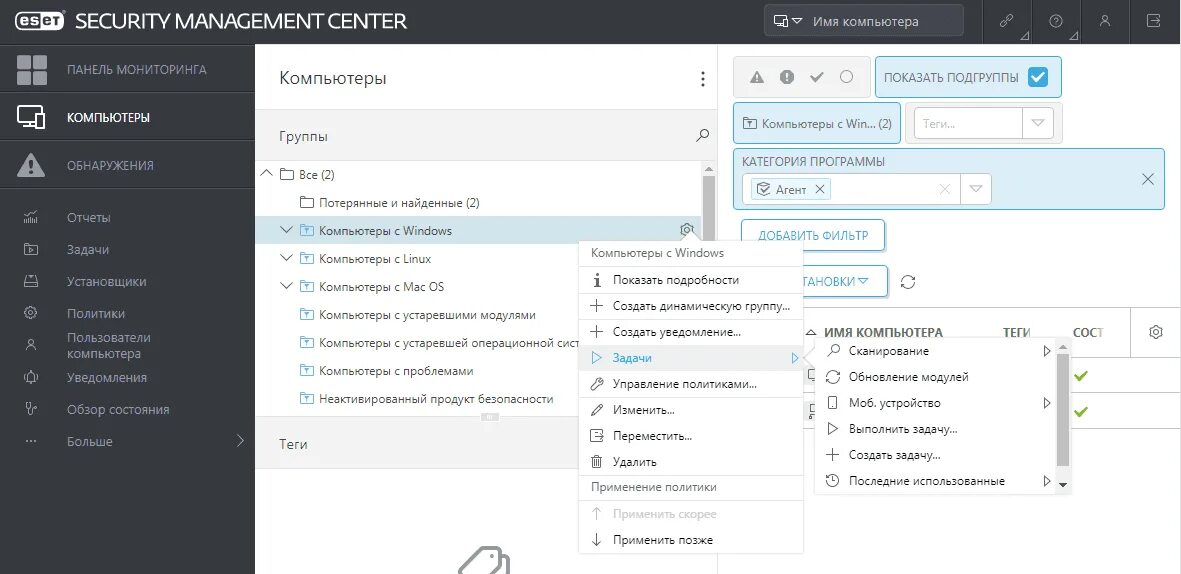Click the logout icon in top bar
The height and width of the screenshot is (574, 1181).
1155,21
